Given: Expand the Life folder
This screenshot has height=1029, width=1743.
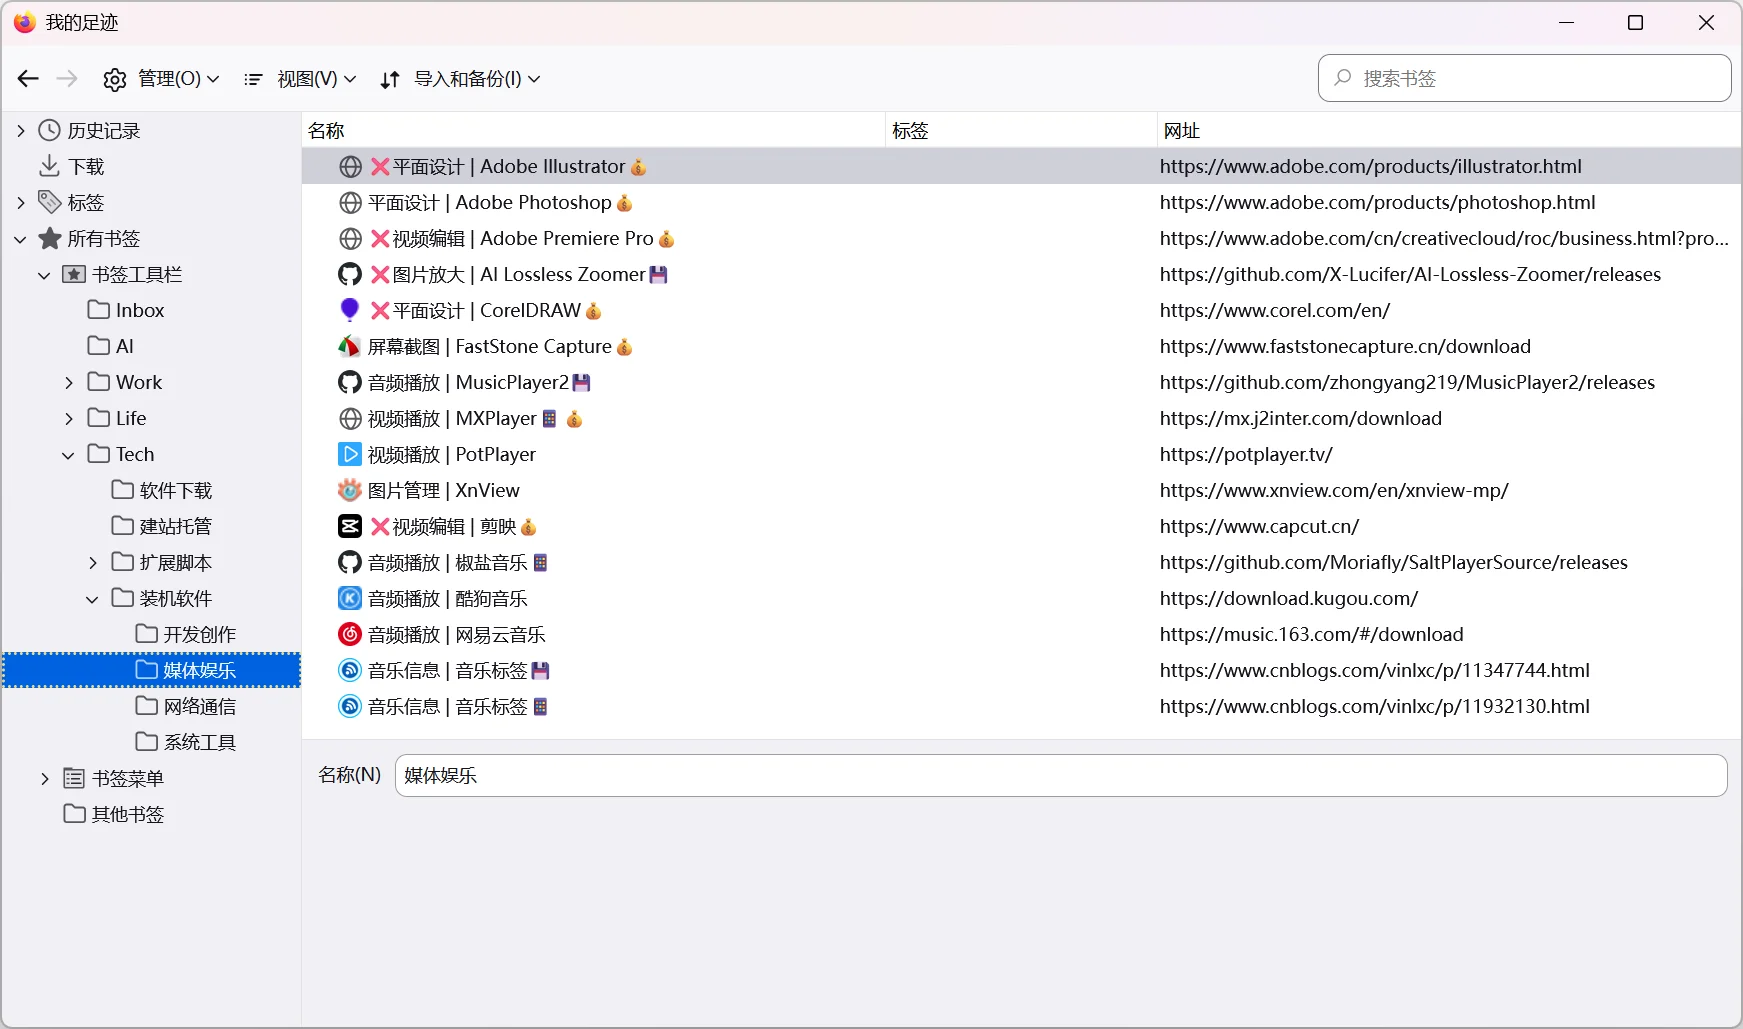Looking at the screenshot, I should (69, 419).
